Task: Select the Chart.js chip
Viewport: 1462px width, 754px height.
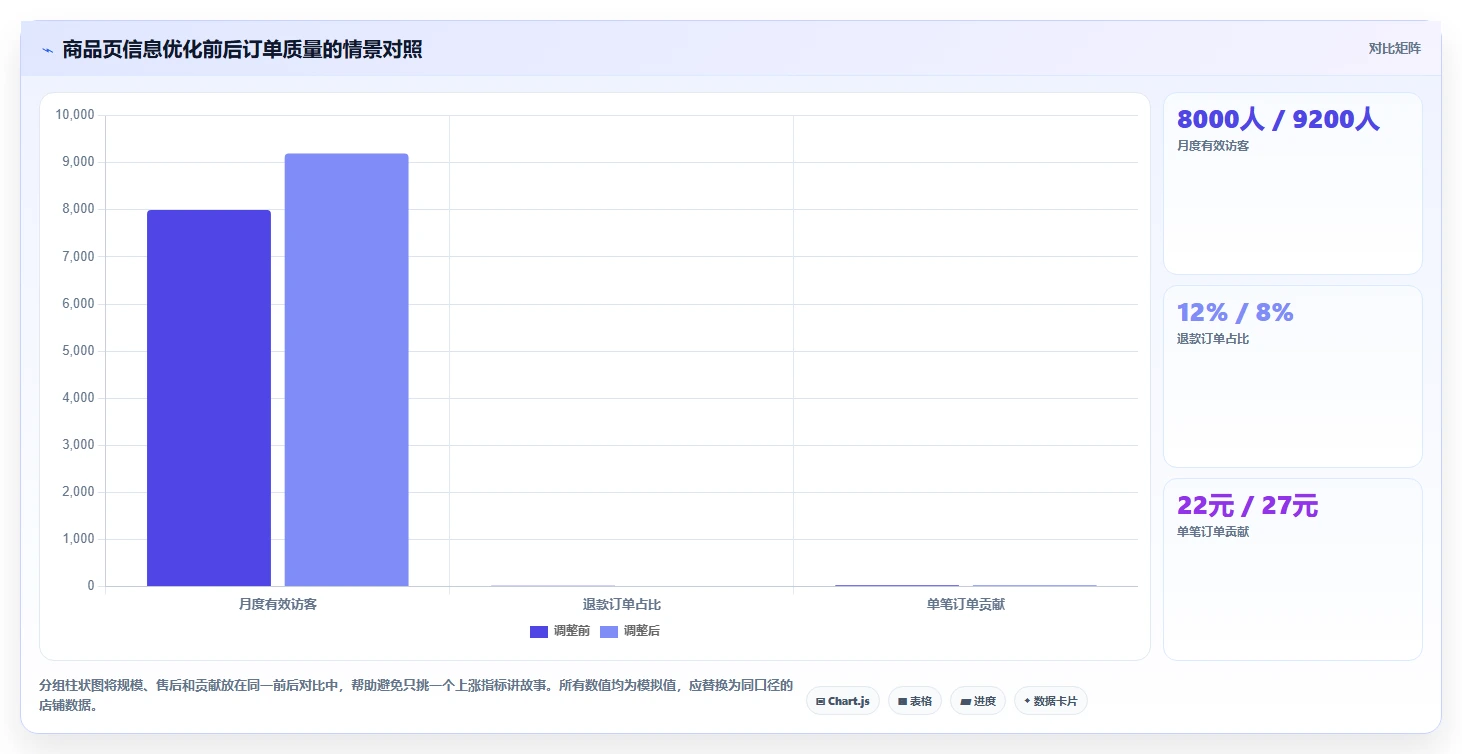Action: coord(843,701)
